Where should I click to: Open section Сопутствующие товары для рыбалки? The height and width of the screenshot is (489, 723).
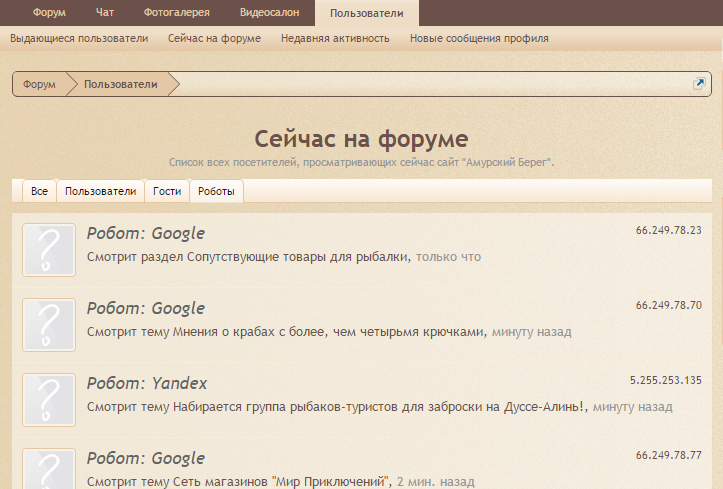tap(298, 257)
